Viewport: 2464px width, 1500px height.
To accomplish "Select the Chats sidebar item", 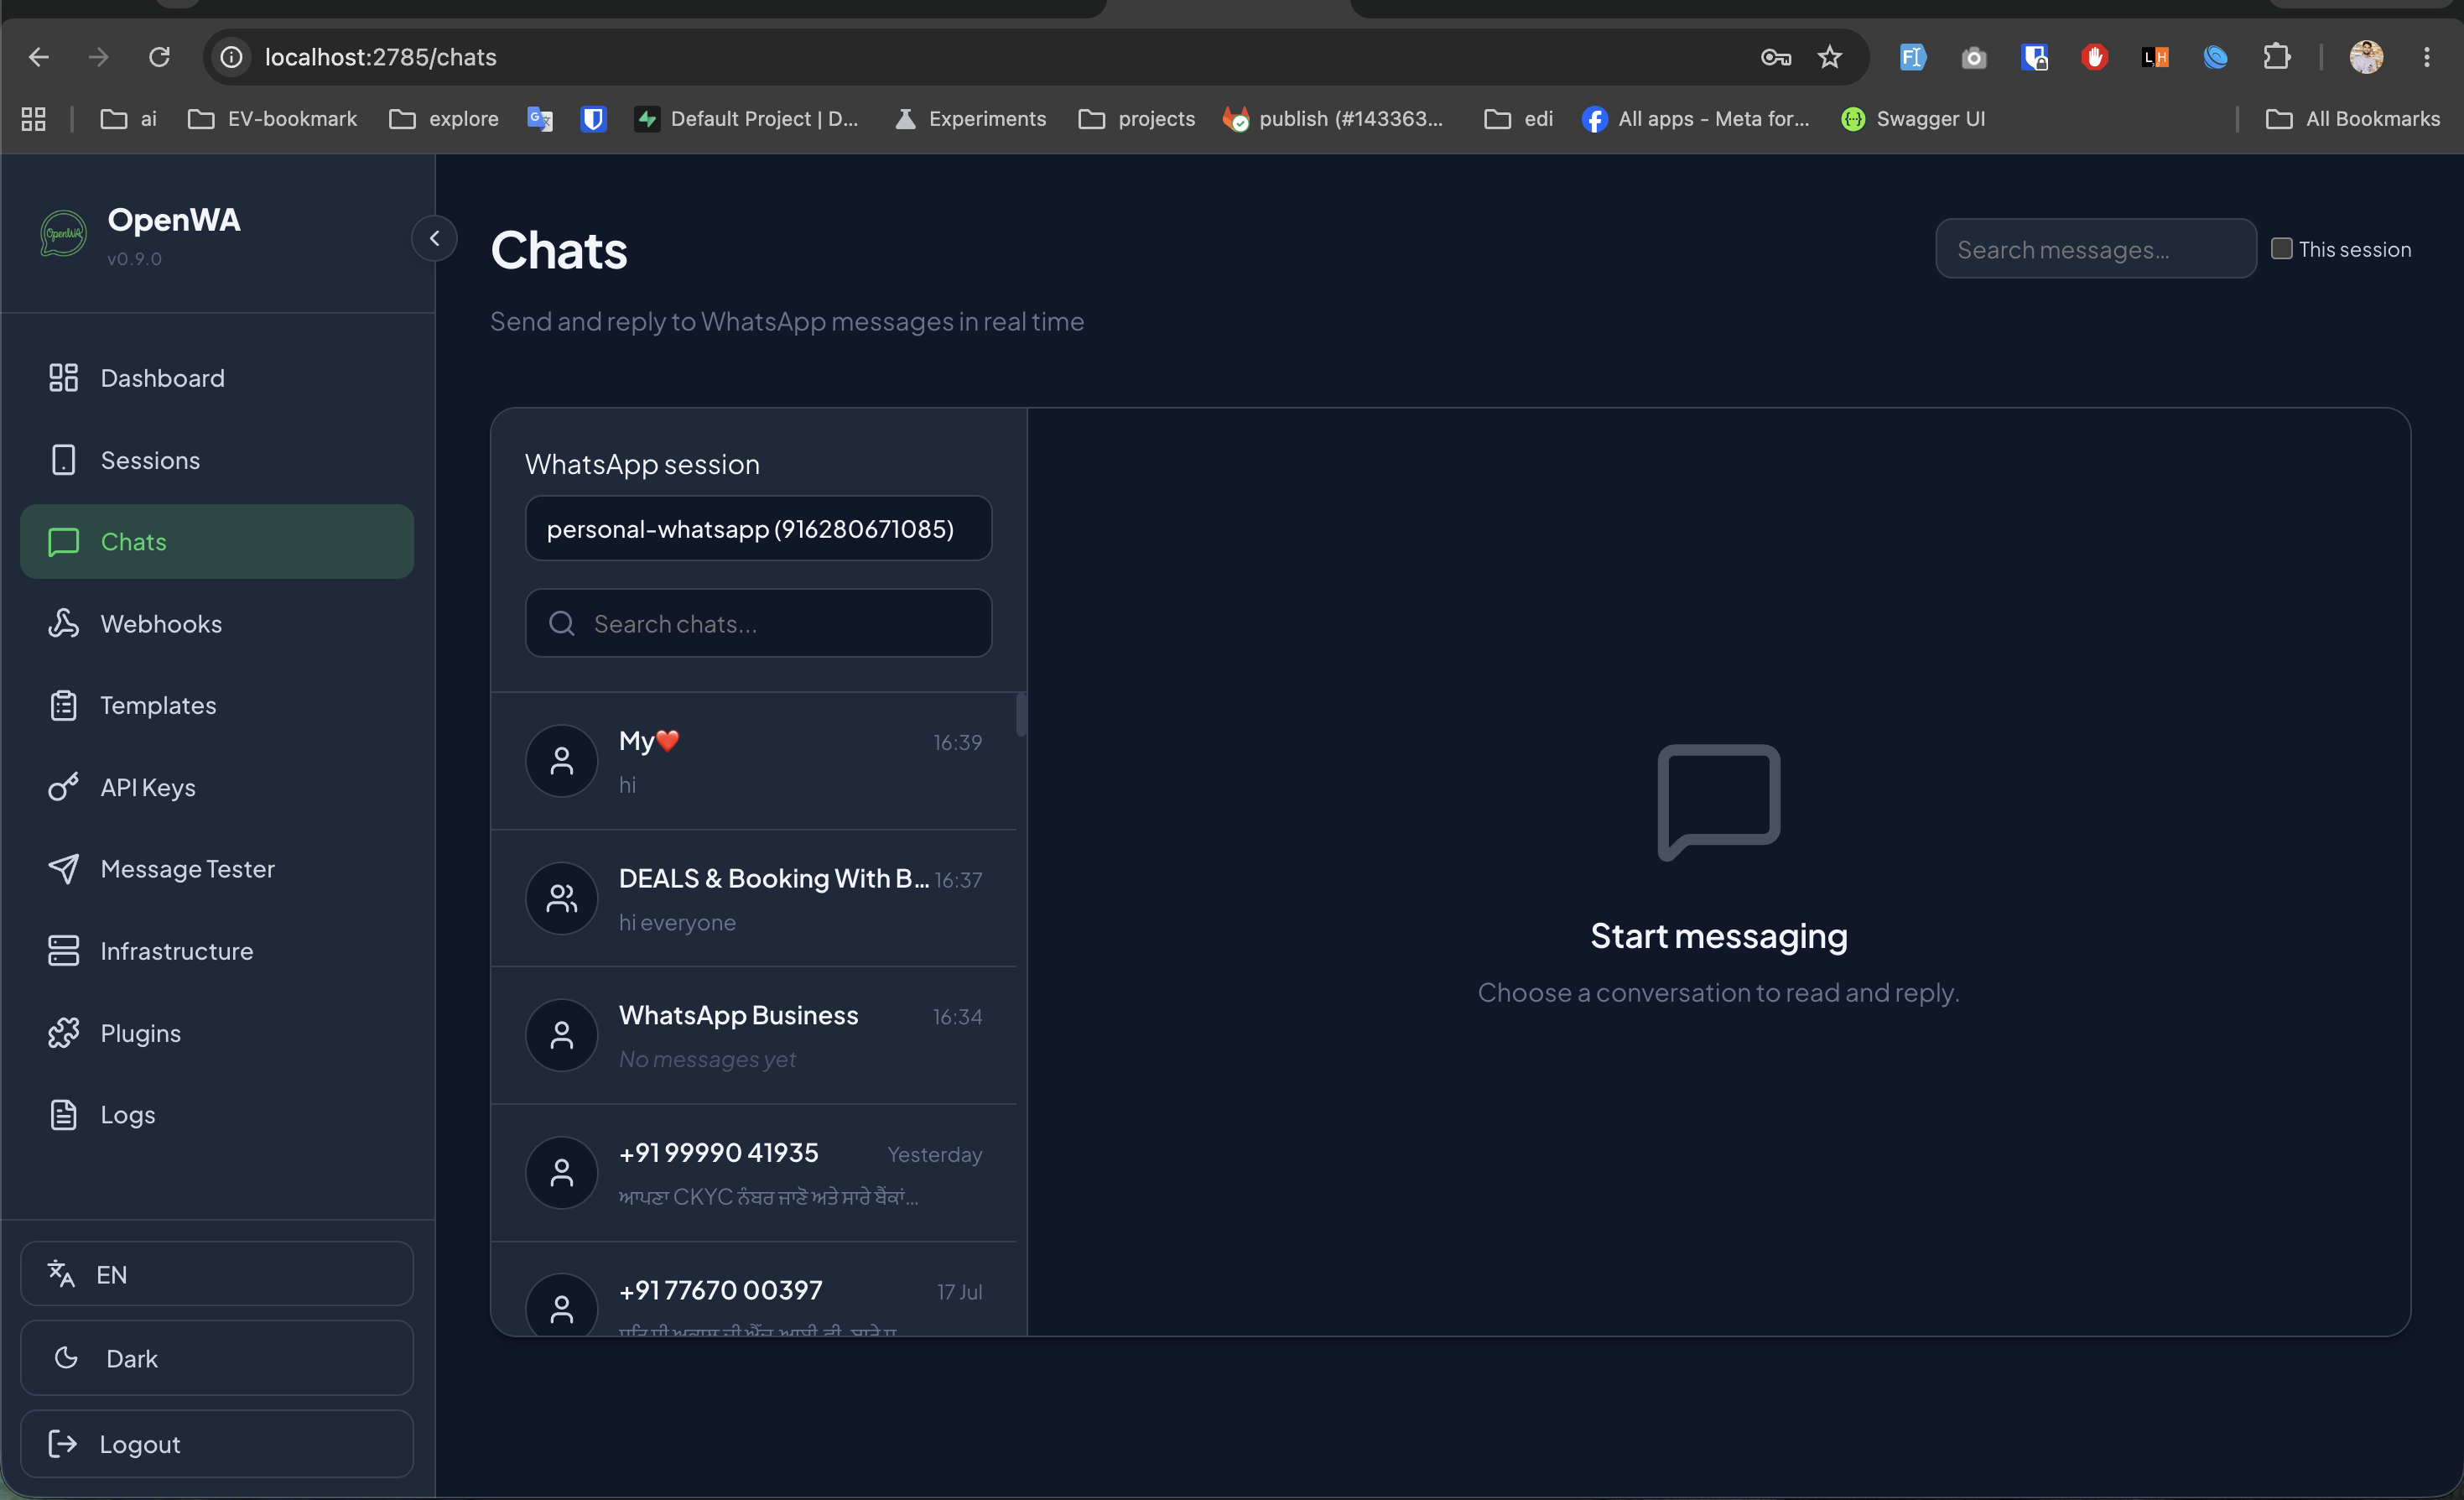I will (x=217, y=541).
